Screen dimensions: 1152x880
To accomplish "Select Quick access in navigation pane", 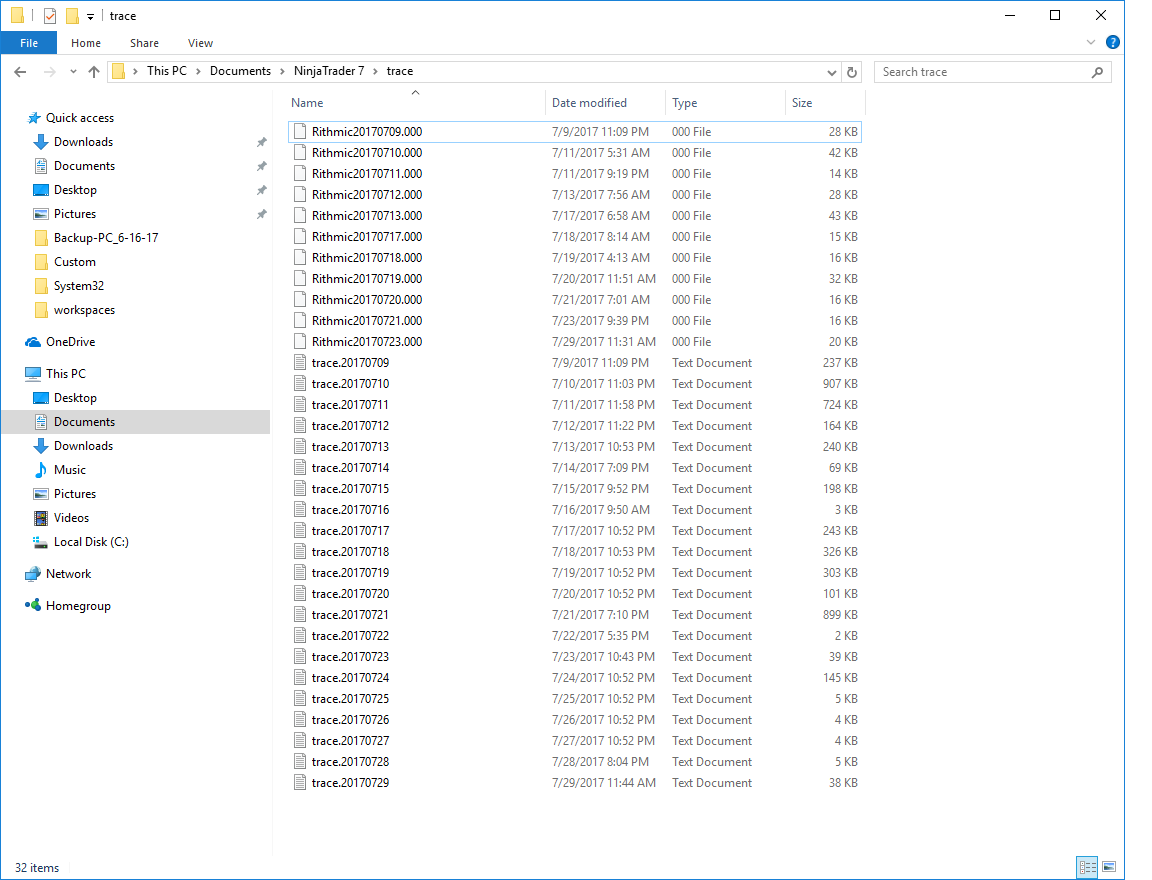I will tap(79, 118).
